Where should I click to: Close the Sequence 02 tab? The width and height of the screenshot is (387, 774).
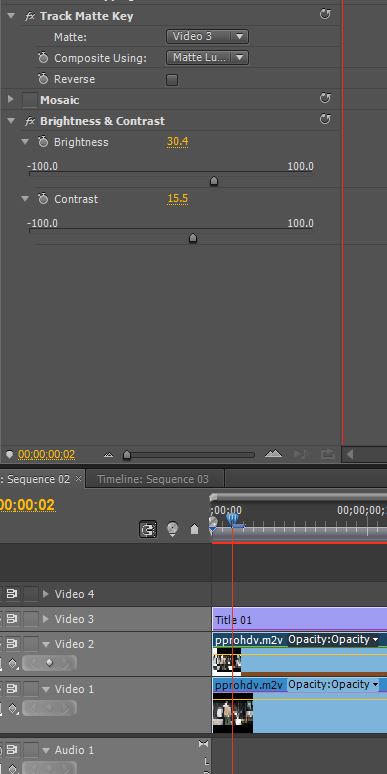coord(78,479)
